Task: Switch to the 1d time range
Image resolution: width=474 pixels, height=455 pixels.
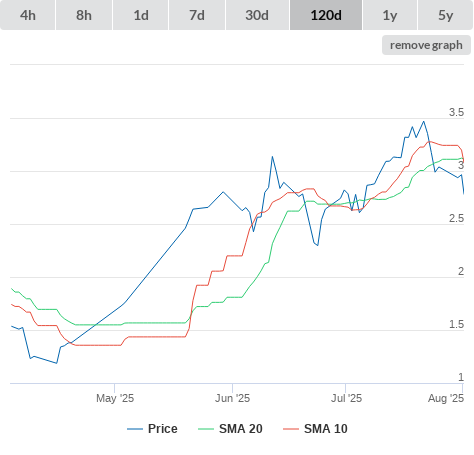Action: 141,15
